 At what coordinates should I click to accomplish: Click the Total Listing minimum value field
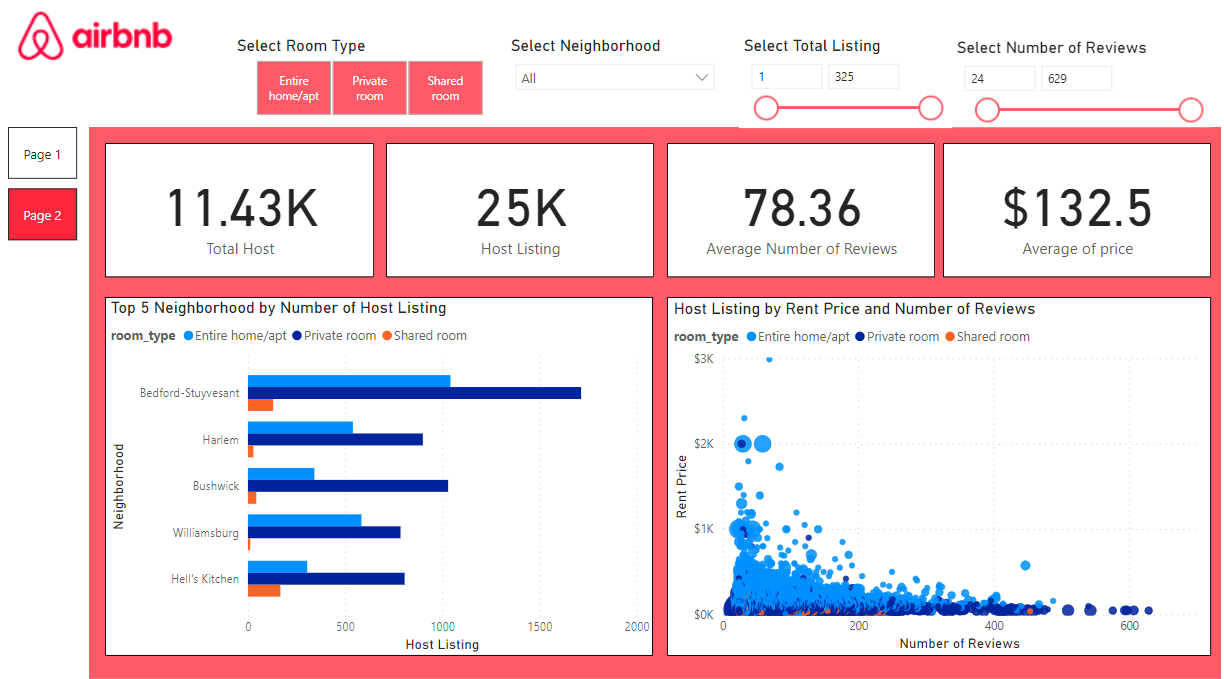click(786, 76)
